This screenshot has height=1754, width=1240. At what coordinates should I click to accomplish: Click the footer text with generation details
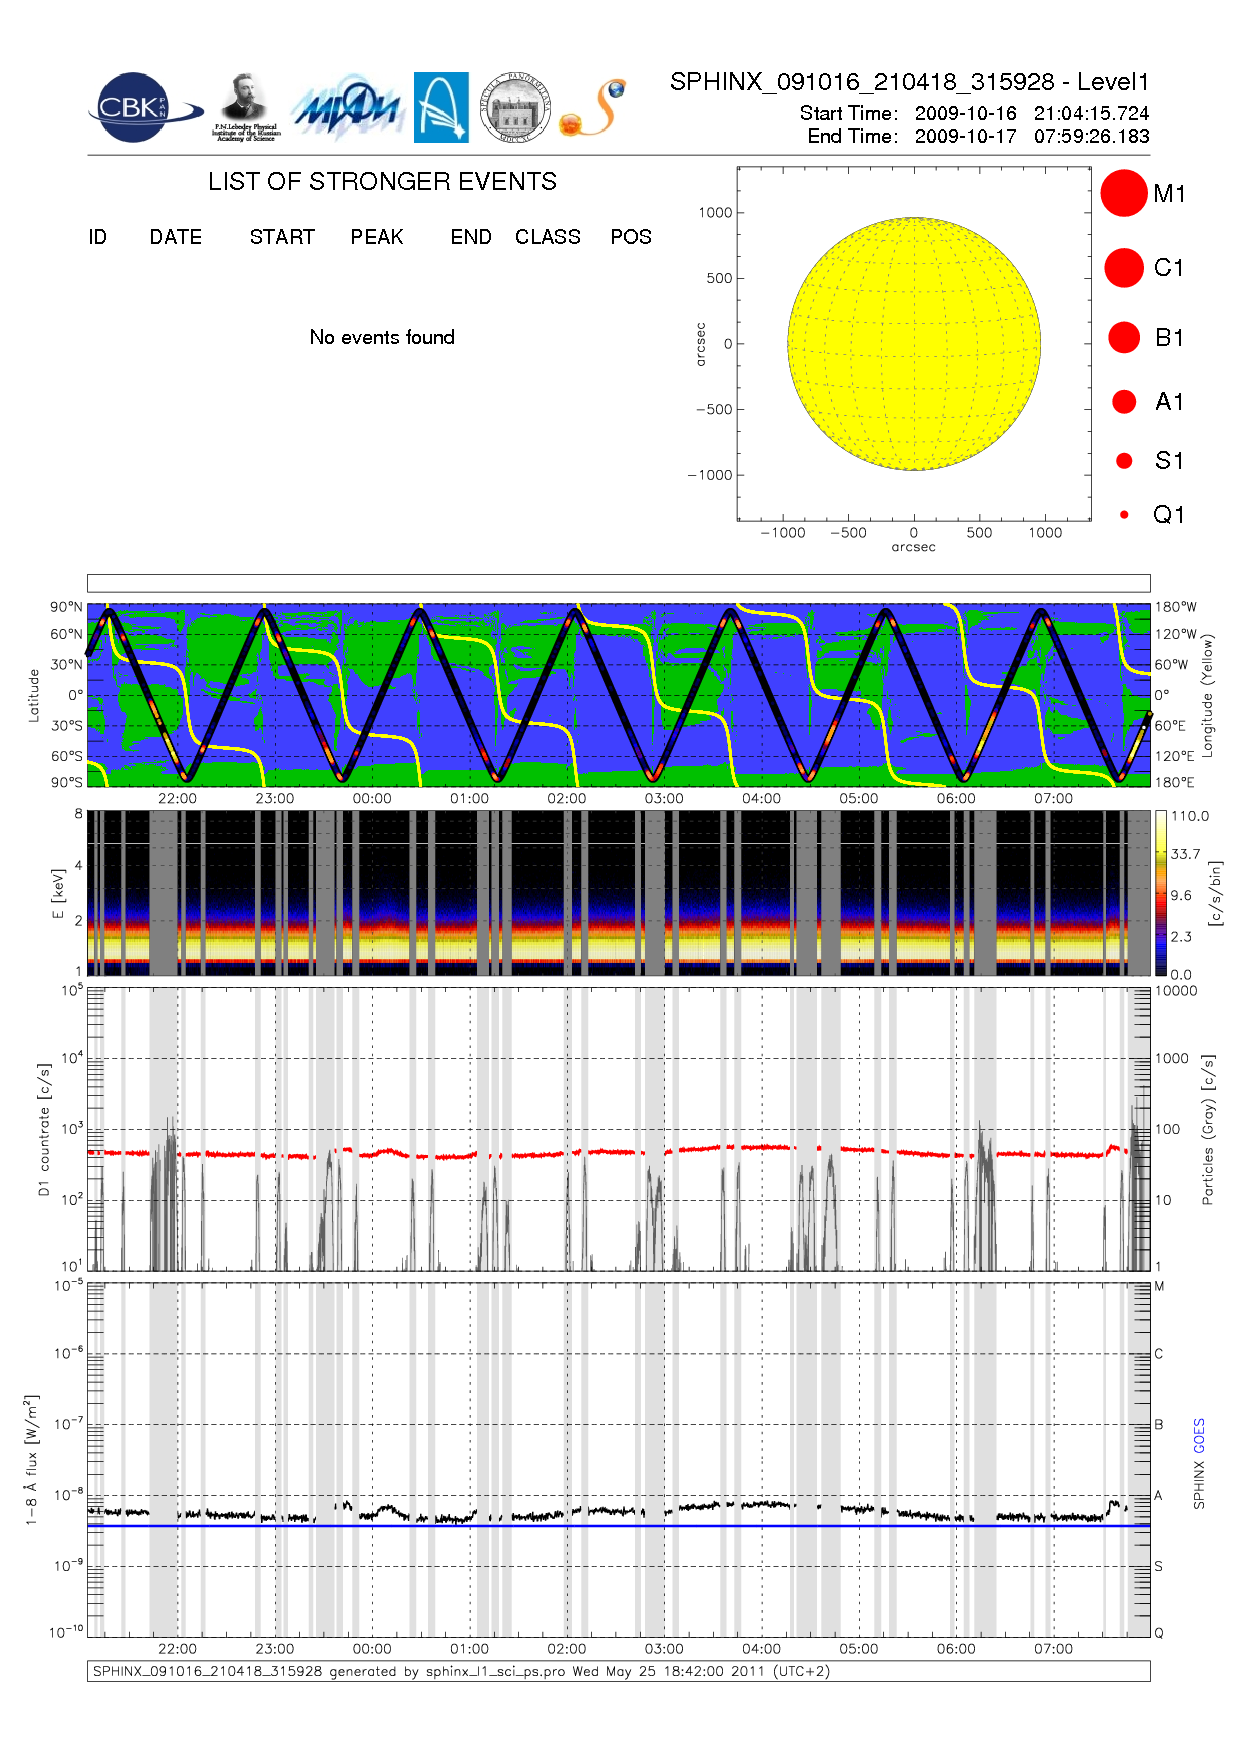[461, 1671]
